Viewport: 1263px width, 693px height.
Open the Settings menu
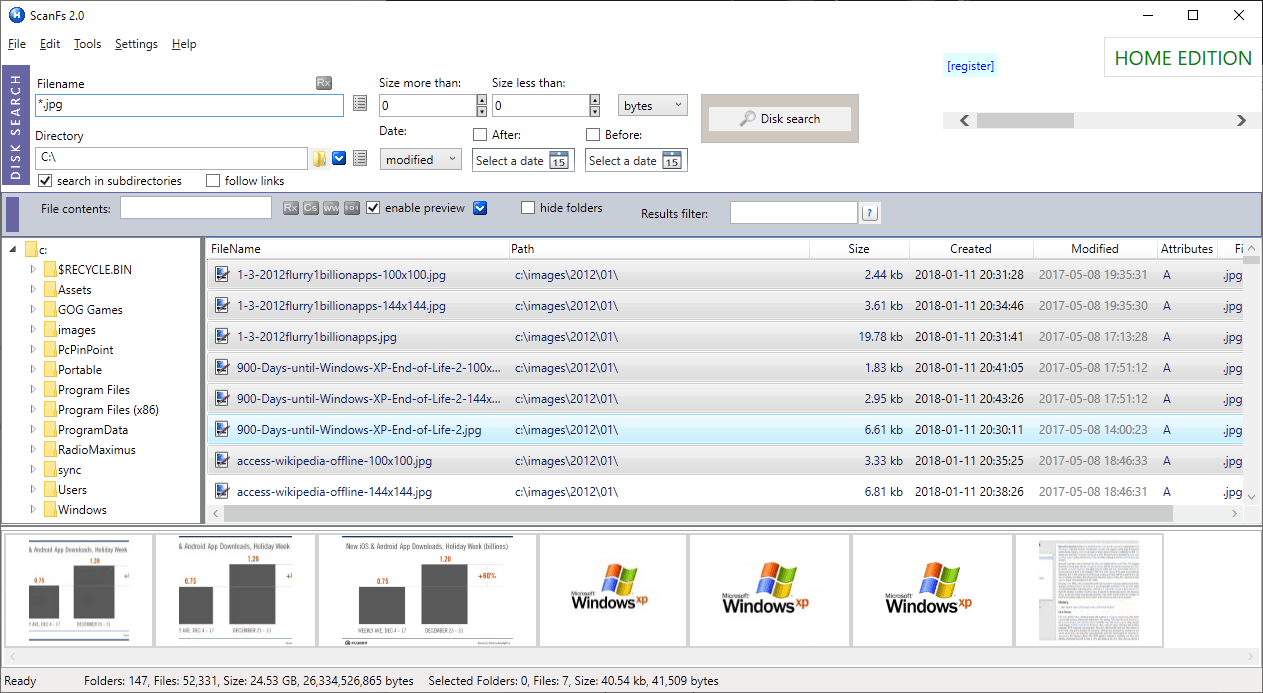[x=136, y=44]
